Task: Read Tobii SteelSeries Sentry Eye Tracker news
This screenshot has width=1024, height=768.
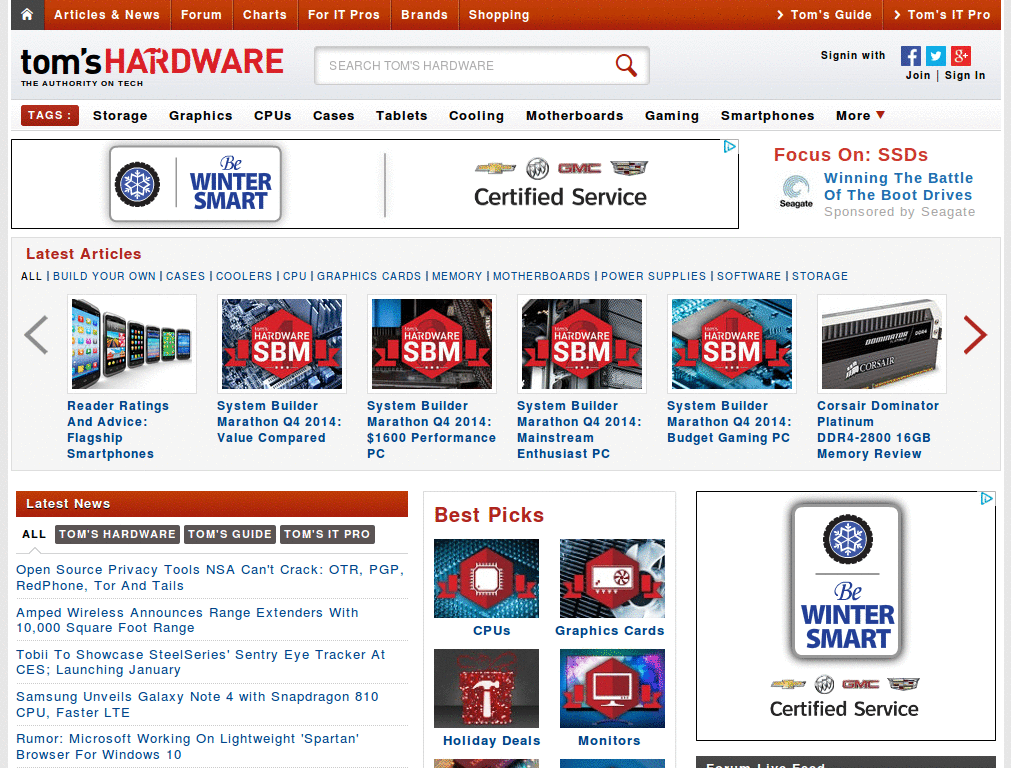Action: [200, 662]
